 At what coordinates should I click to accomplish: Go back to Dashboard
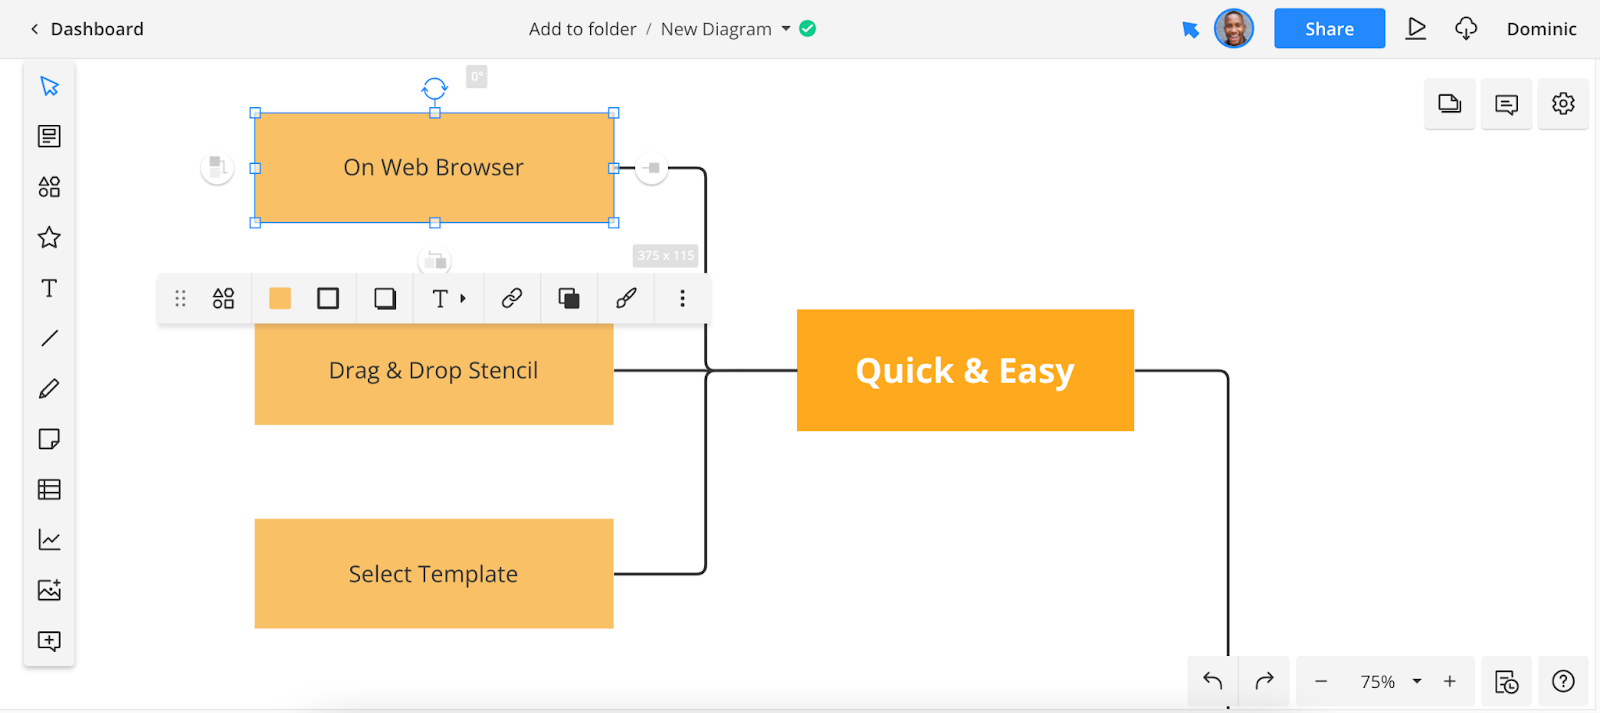click(x=87, y=29)
